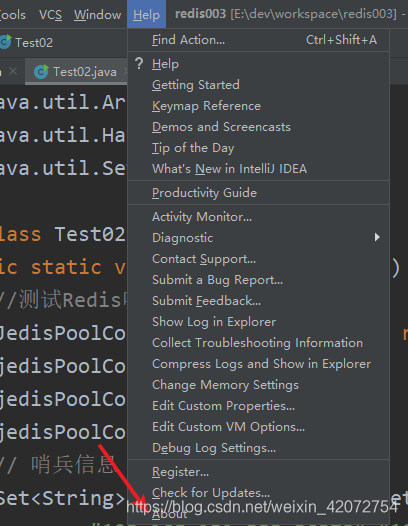This screenshot has width=408, height=526.
Task: Open the VCS menu
Action: (x=50, y=14)
